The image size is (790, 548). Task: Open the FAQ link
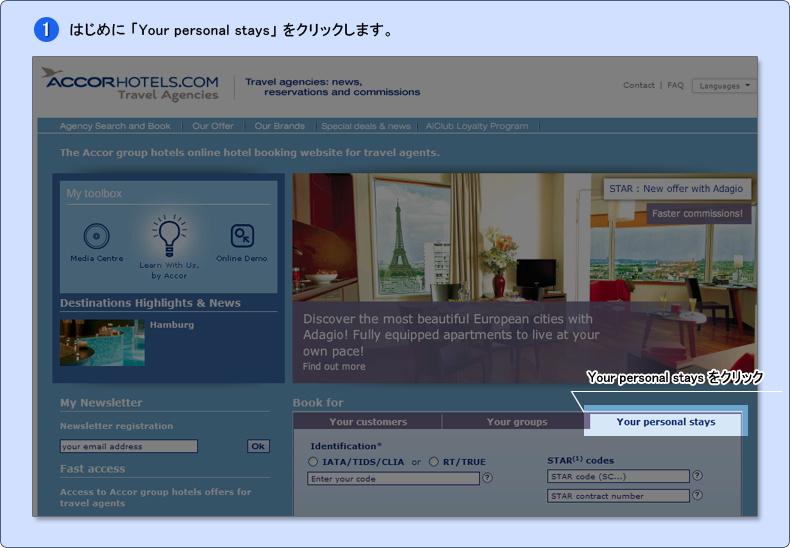point(675,85)
